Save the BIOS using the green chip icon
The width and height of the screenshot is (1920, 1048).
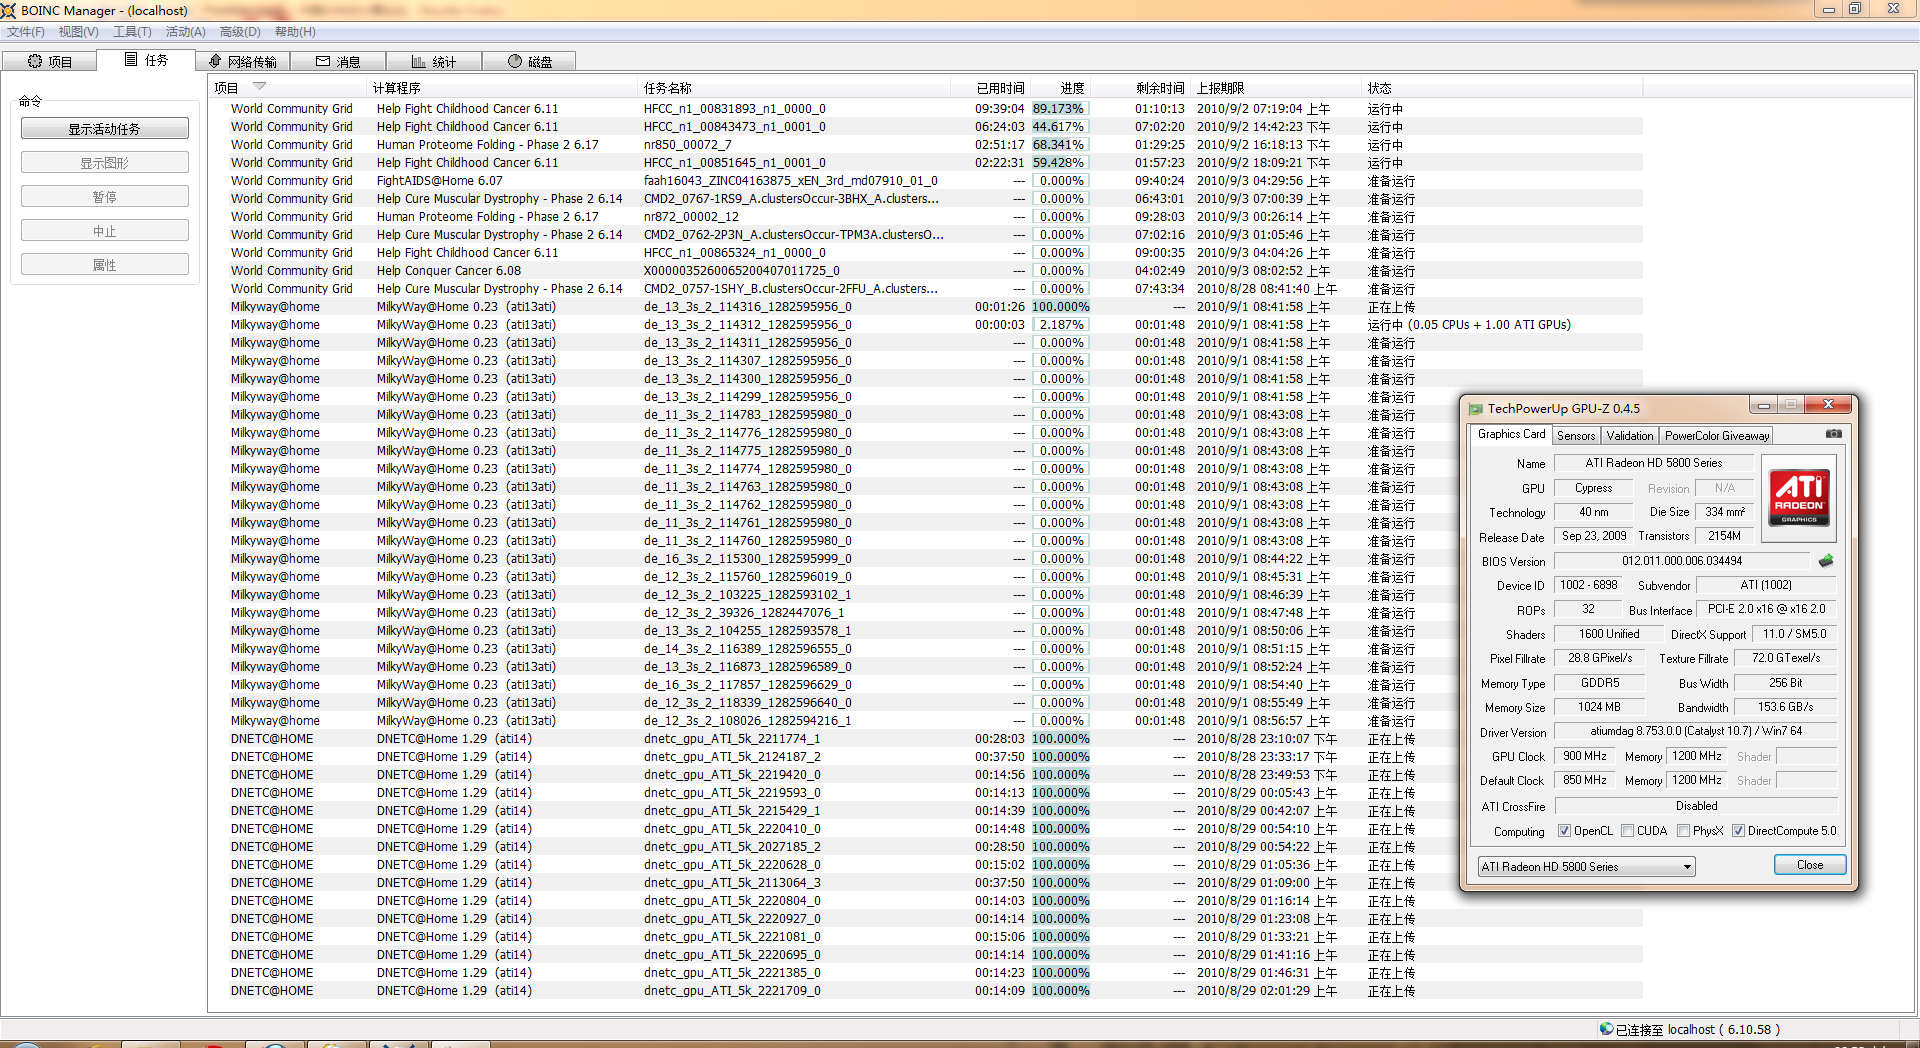click(1826, 561)
